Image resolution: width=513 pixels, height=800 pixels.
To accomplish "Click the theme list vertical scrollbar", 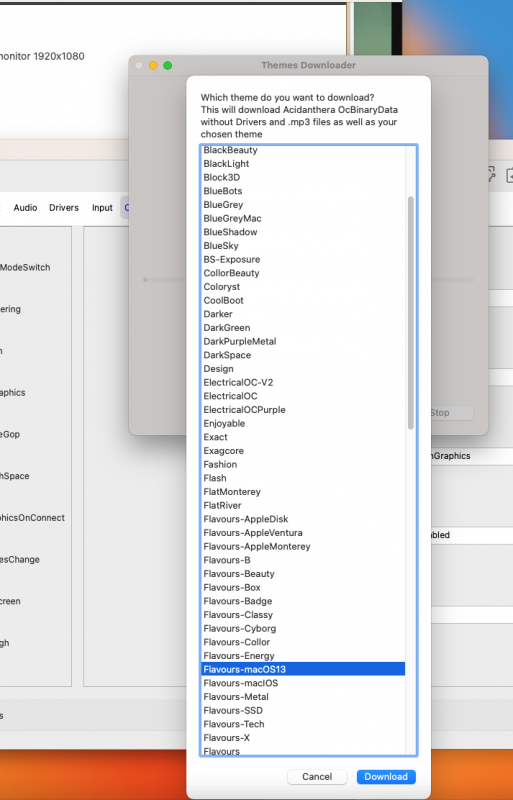I will pos(411,312).
